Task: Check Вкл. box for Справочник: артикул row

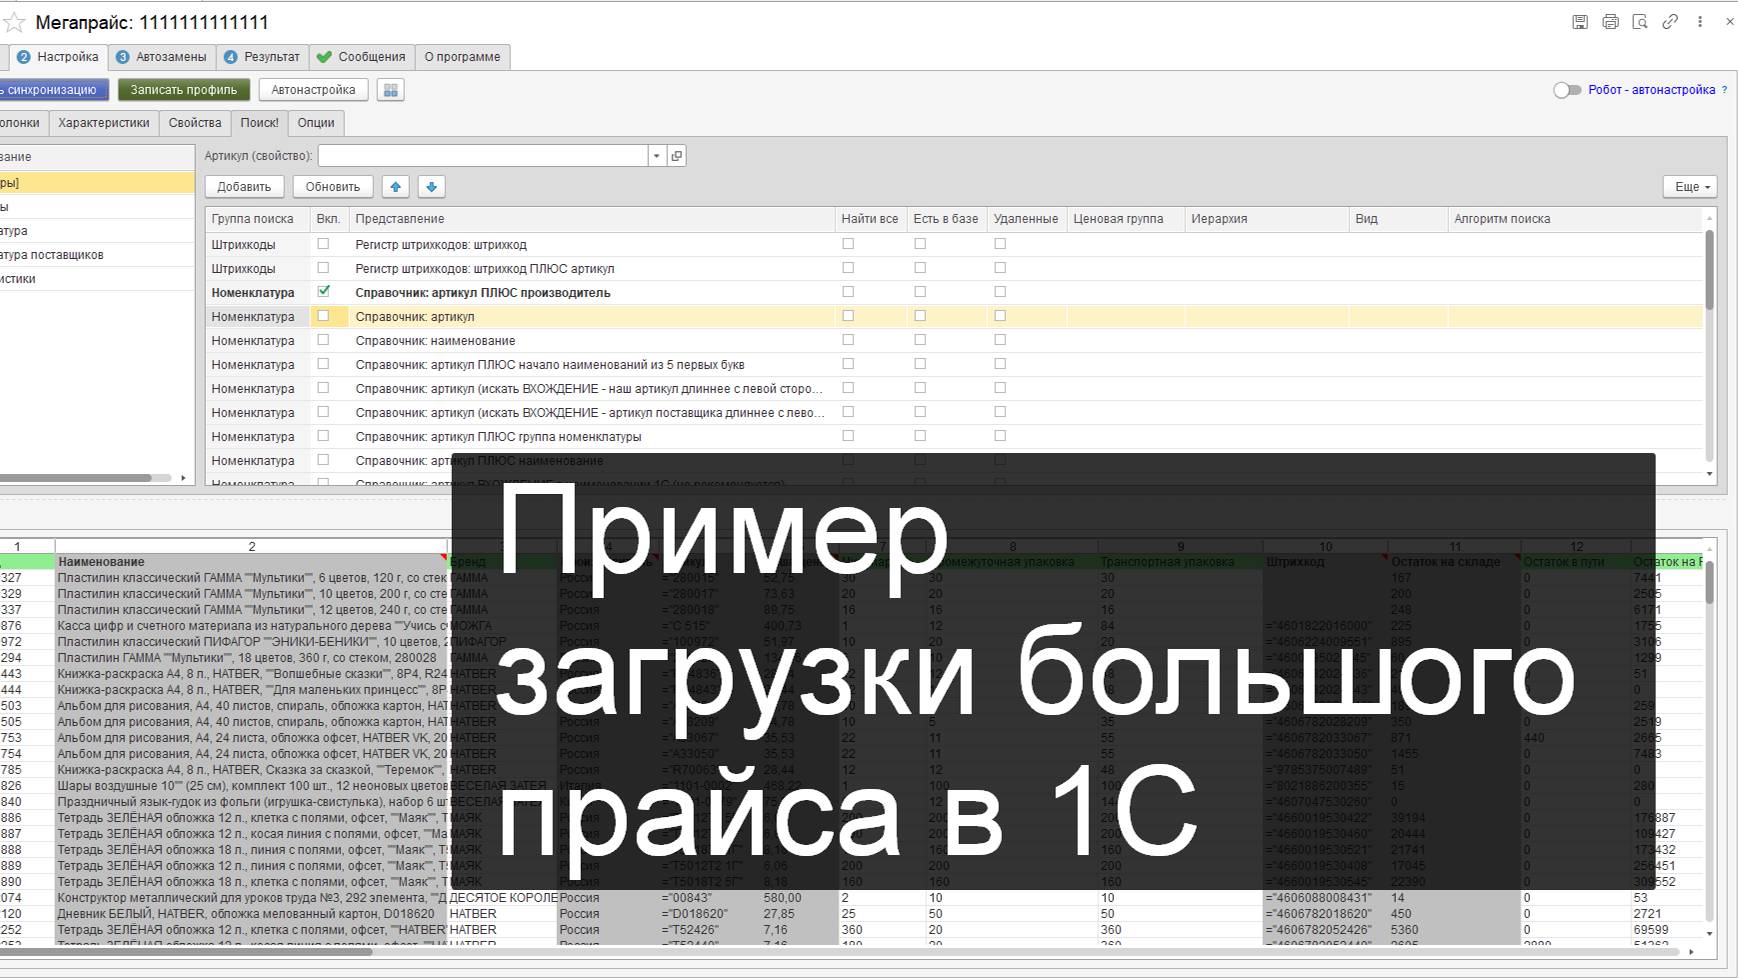Action: [323, 316]
